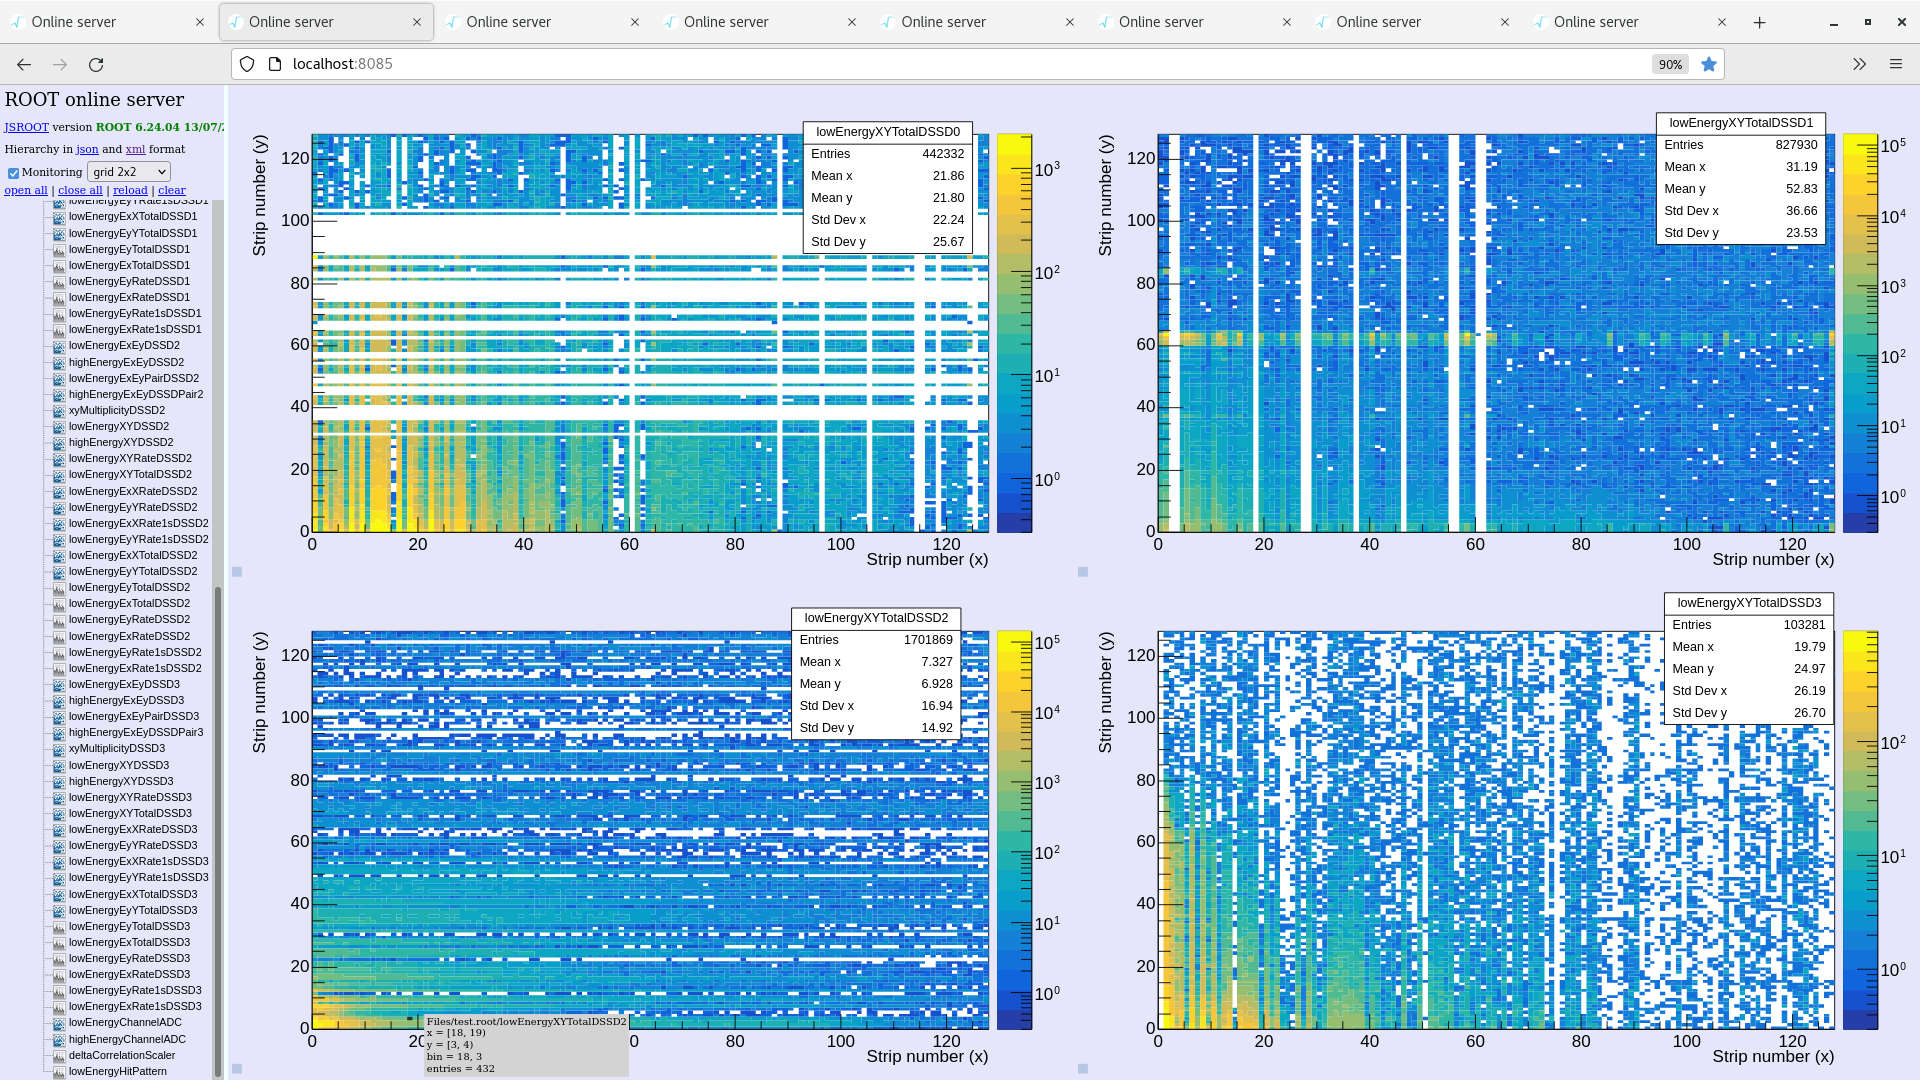Click the 'reload' hierarchy link
Viewport: 1920px width, 1080px height.
coord(130,190)
